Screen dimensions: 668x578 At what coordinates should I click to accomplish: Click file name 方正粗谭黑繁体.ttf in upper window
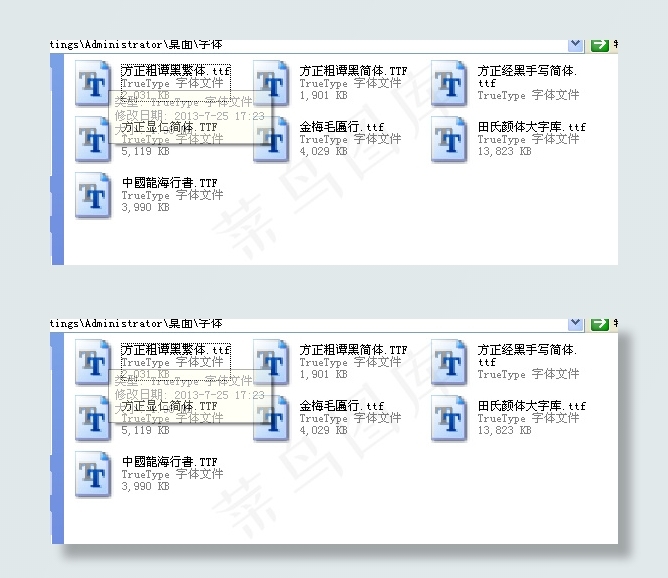point(176,71)
